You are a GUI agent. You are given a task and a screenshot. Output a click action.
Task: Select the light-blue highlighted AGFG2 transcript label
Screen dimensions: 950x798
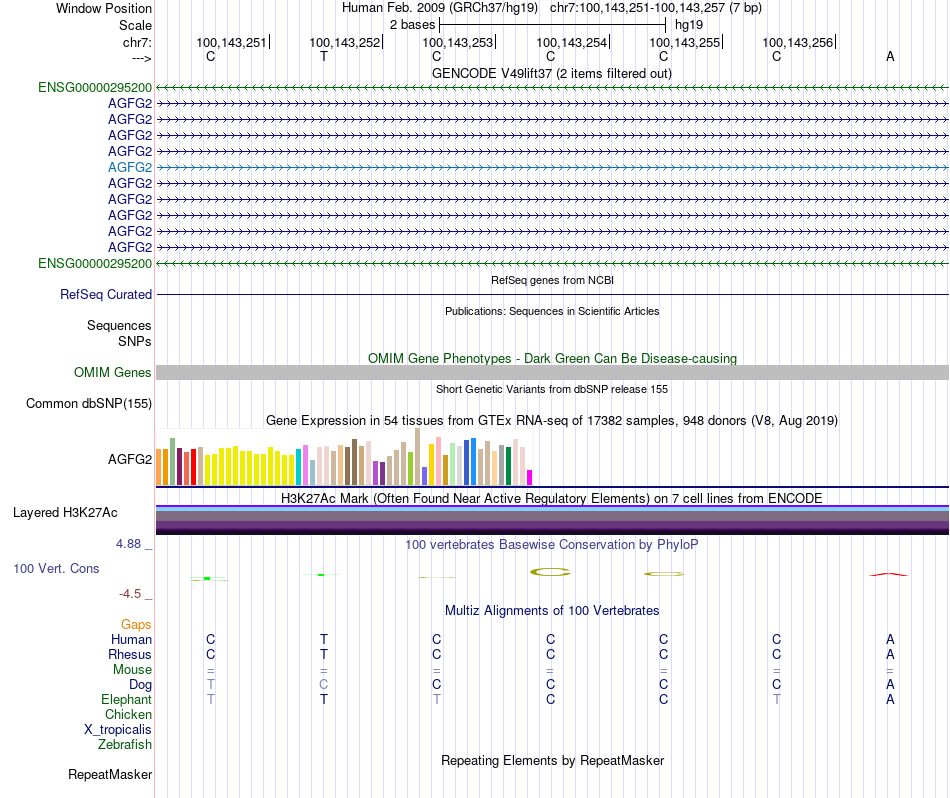[x=130, y=167]
